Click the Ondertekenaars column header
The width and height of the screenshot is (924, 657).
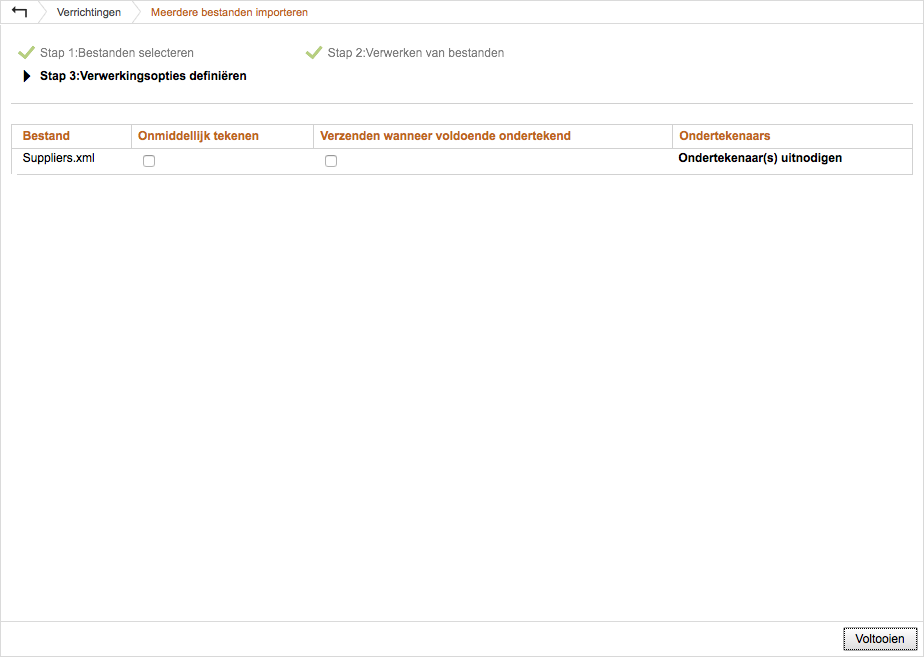(724, 136)
